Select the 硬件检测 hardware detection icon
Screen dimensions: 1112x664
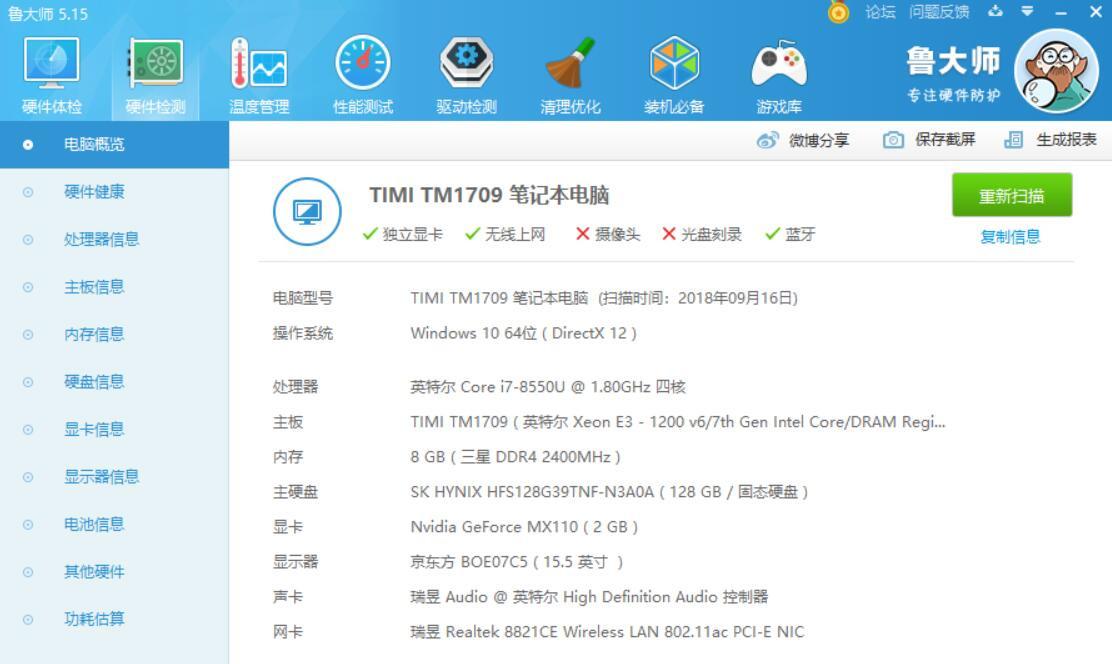click(x=155, y=76)
